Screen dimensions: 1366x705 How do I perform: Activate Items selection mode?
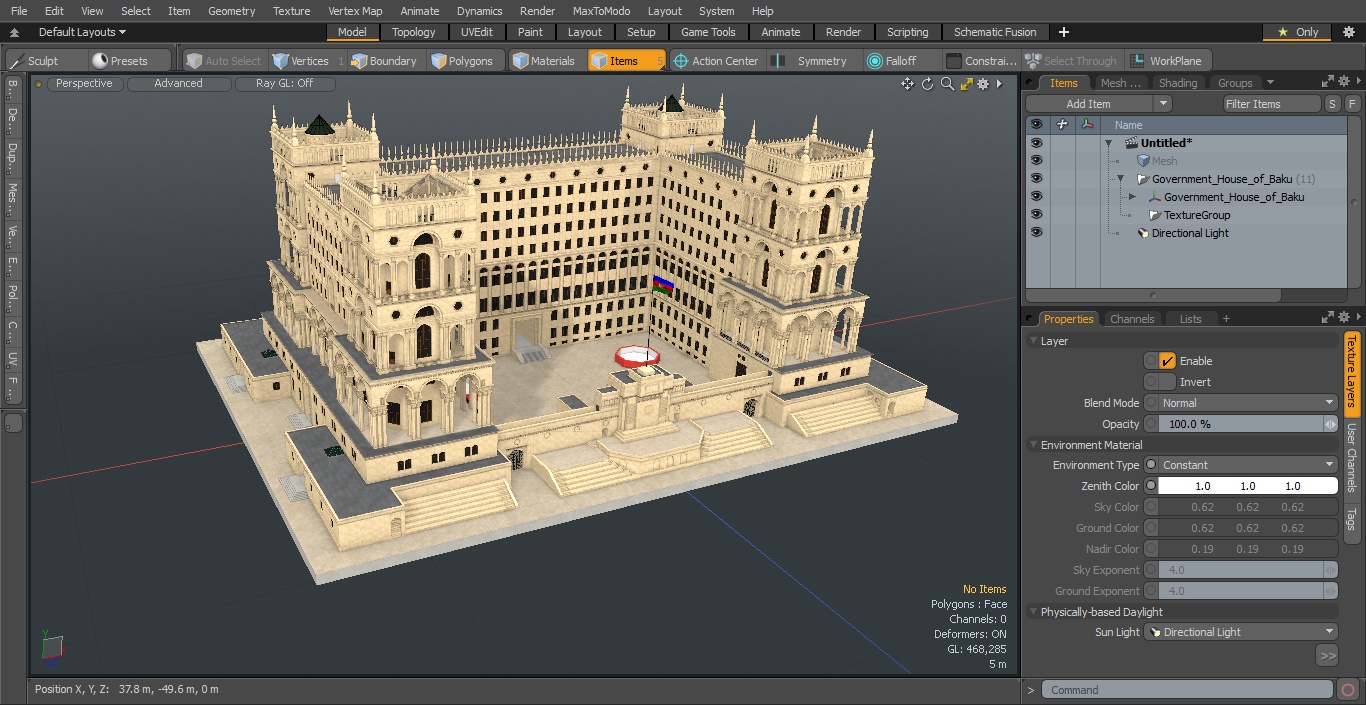pos(626,61)
